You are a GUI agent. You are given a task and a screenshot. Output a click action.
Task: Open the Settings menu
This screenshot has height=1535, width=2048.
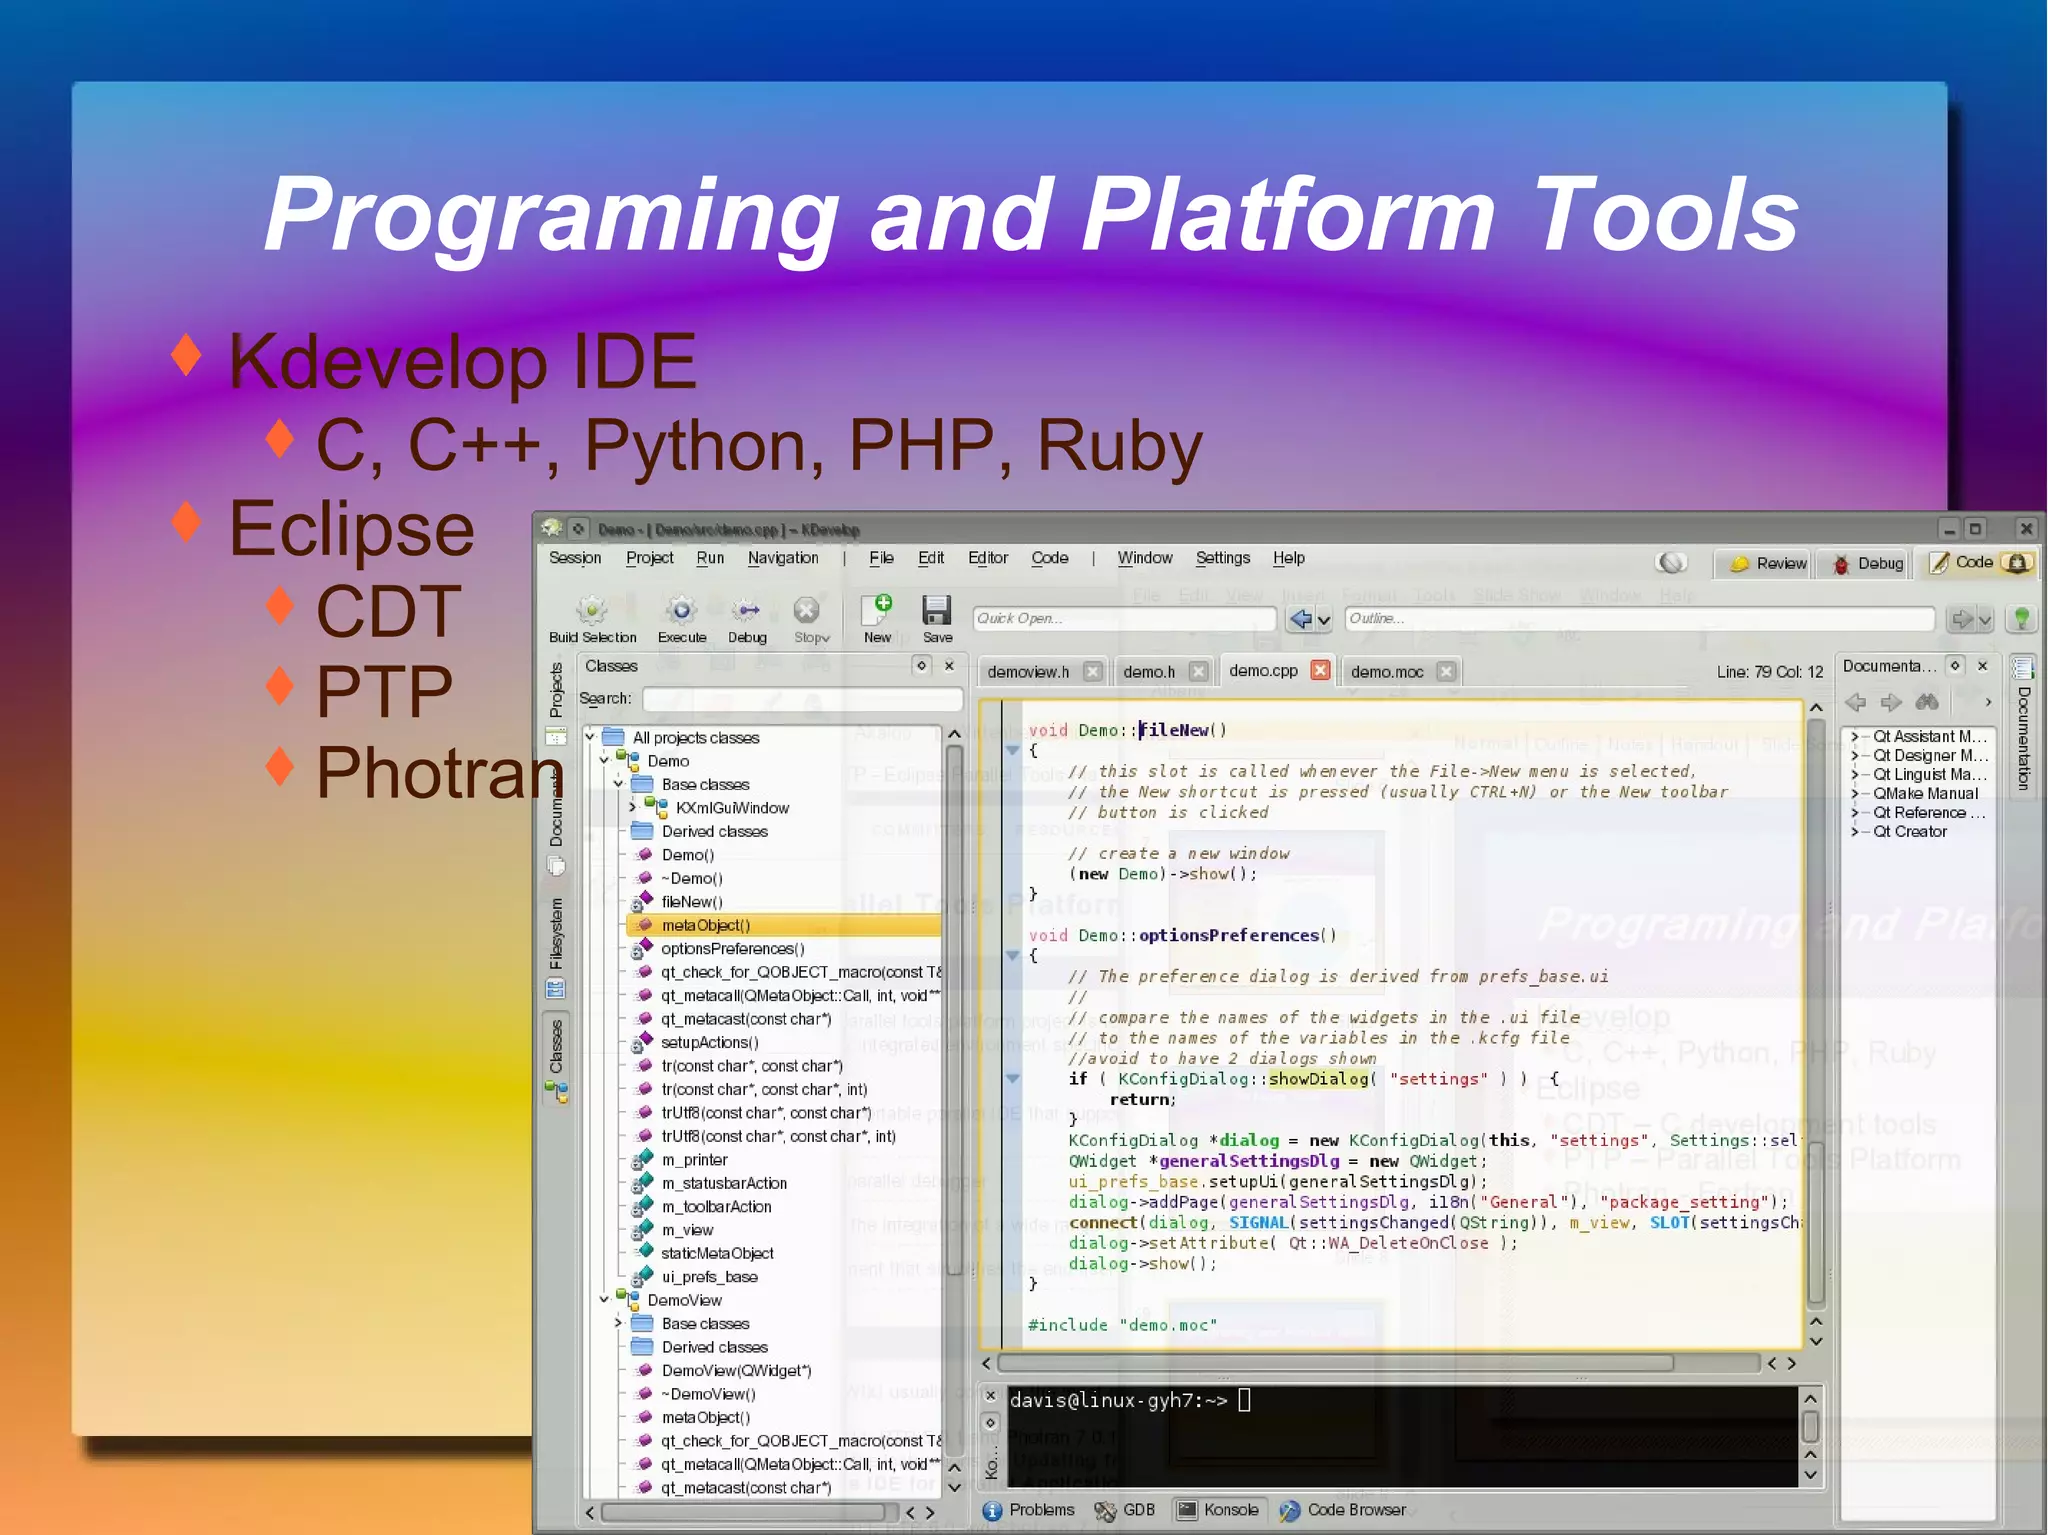[x=1223, y=558]
